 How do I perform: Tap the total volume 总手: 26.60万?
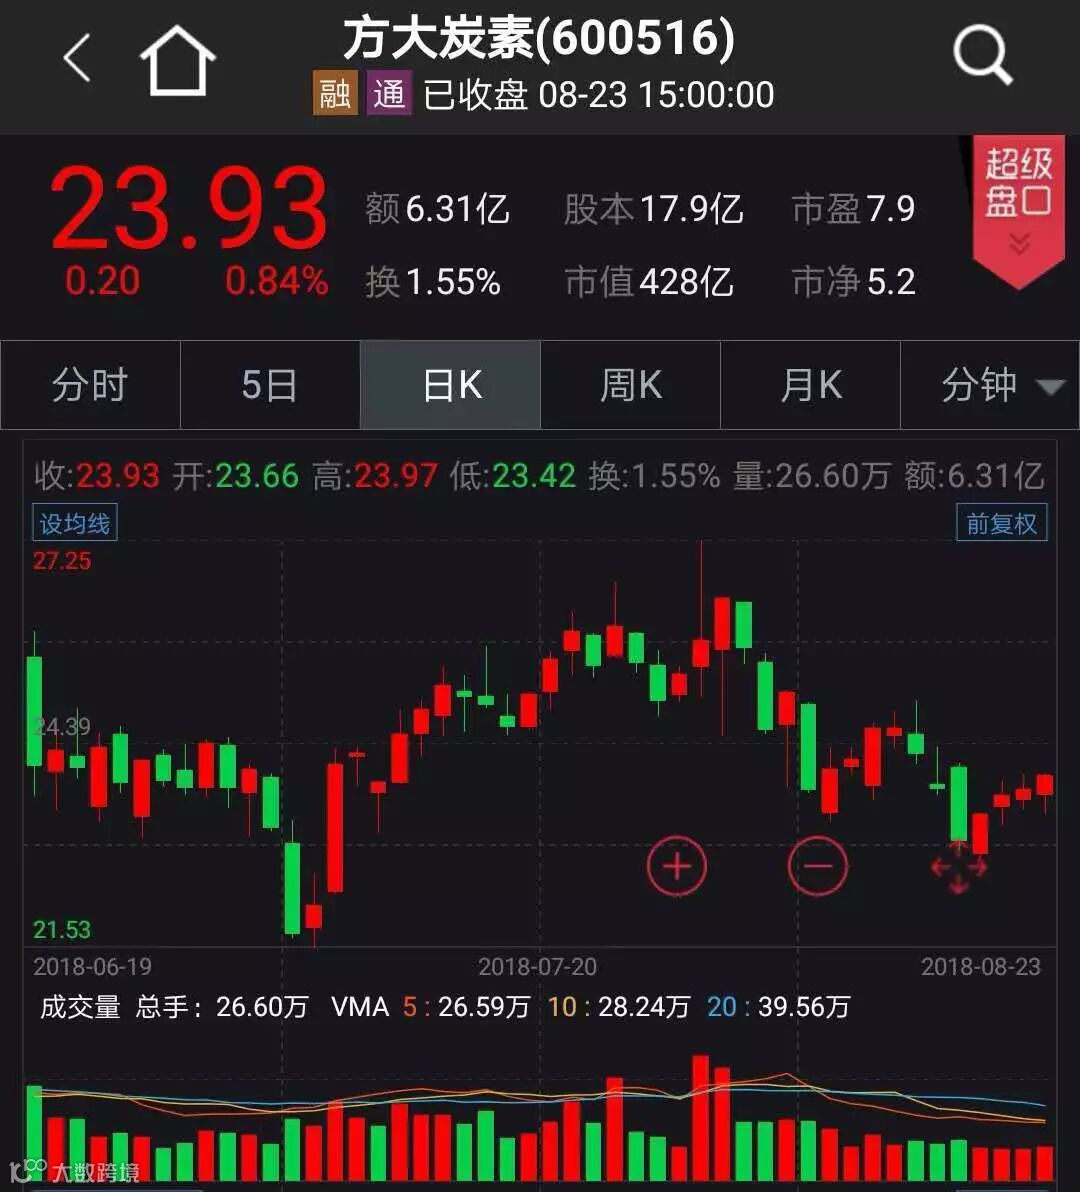[222, 1007]
